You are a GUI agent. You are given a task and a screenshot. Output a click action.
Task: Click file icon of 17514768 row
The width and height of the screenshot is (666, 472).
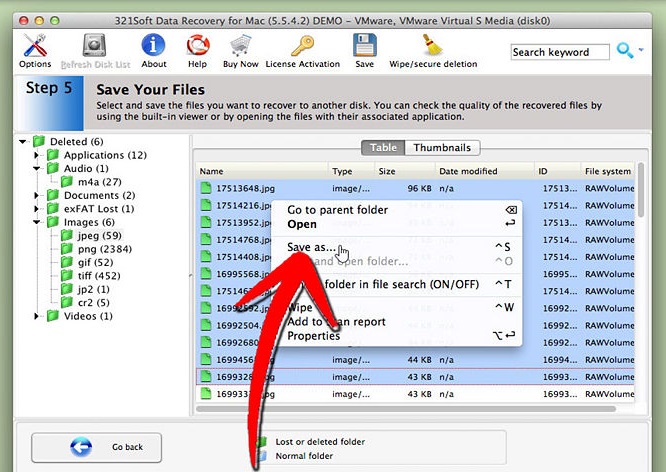tap(206, 239)
